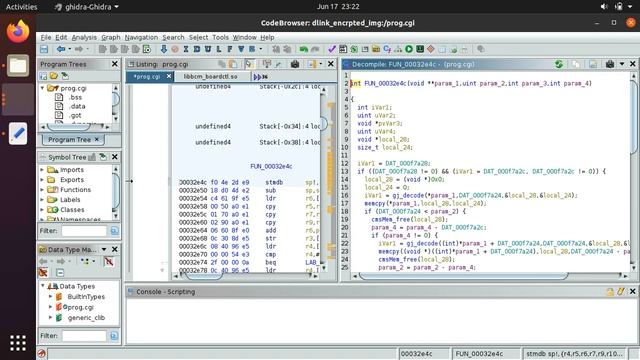Click the orange diamond toolbar icon
This screenshot has height=360, width=640.
point(431,49)
